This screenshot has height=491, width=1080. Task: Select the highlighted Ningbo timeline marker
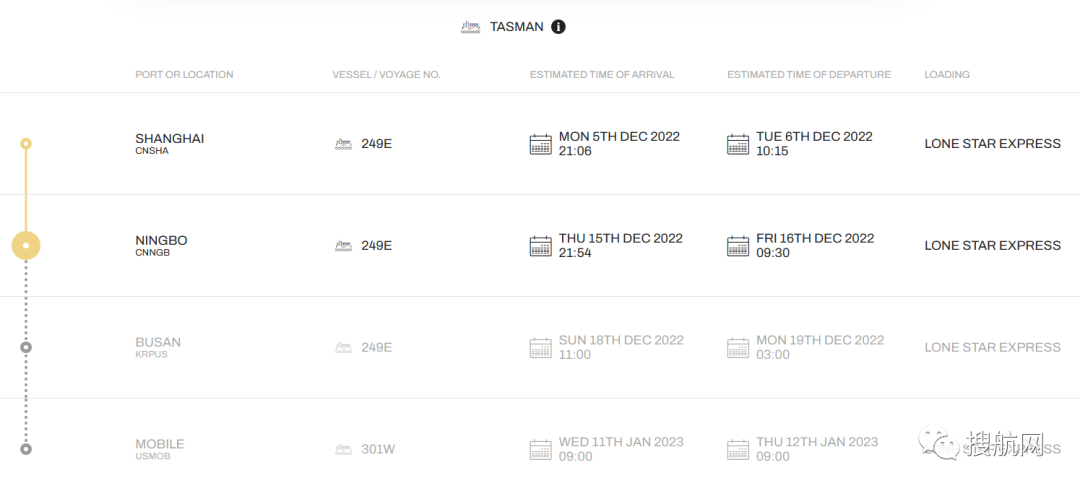pos(26,246)
